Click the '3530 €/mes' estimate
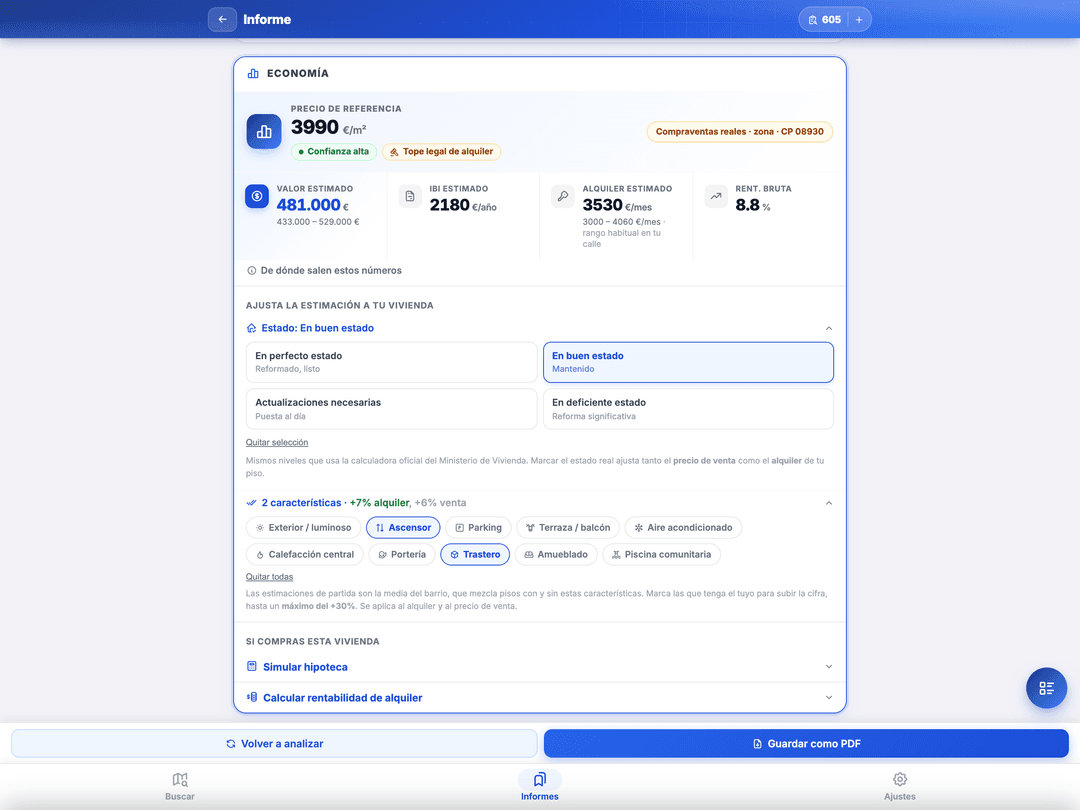Viewport: 1080px width, 810px height. (617, 205)
